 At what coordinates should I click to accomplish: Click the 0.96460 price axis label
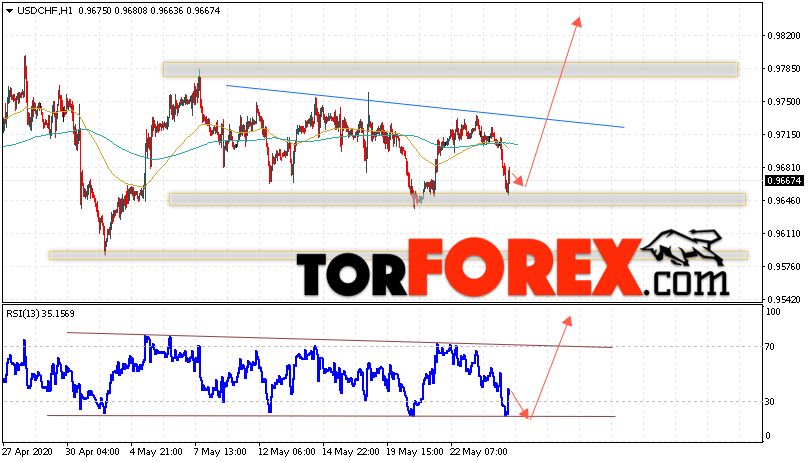[x=784, y=201]
